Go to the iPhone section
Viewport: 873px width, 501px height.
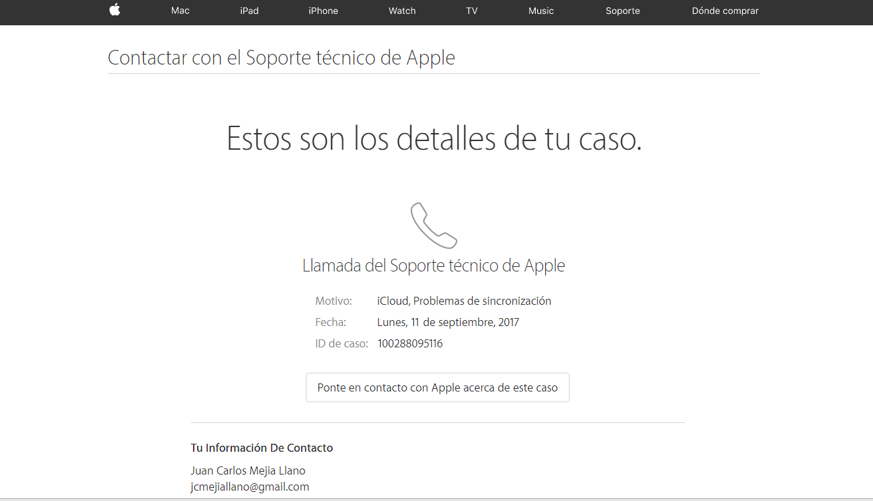(323, 11)
